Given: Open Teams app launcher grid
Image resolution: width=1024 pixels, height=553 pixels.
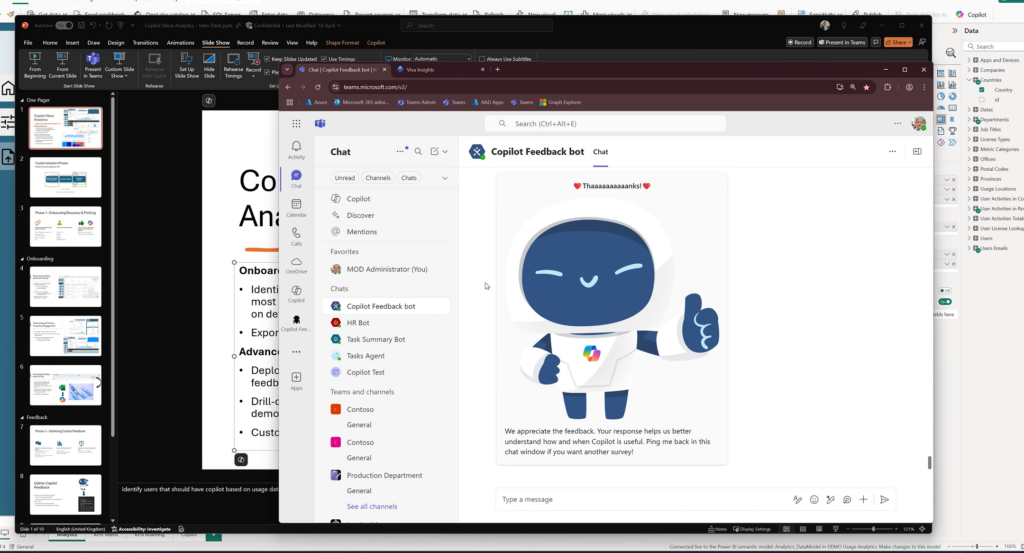Looking at the screenshot, I should (x=296, y=123).
